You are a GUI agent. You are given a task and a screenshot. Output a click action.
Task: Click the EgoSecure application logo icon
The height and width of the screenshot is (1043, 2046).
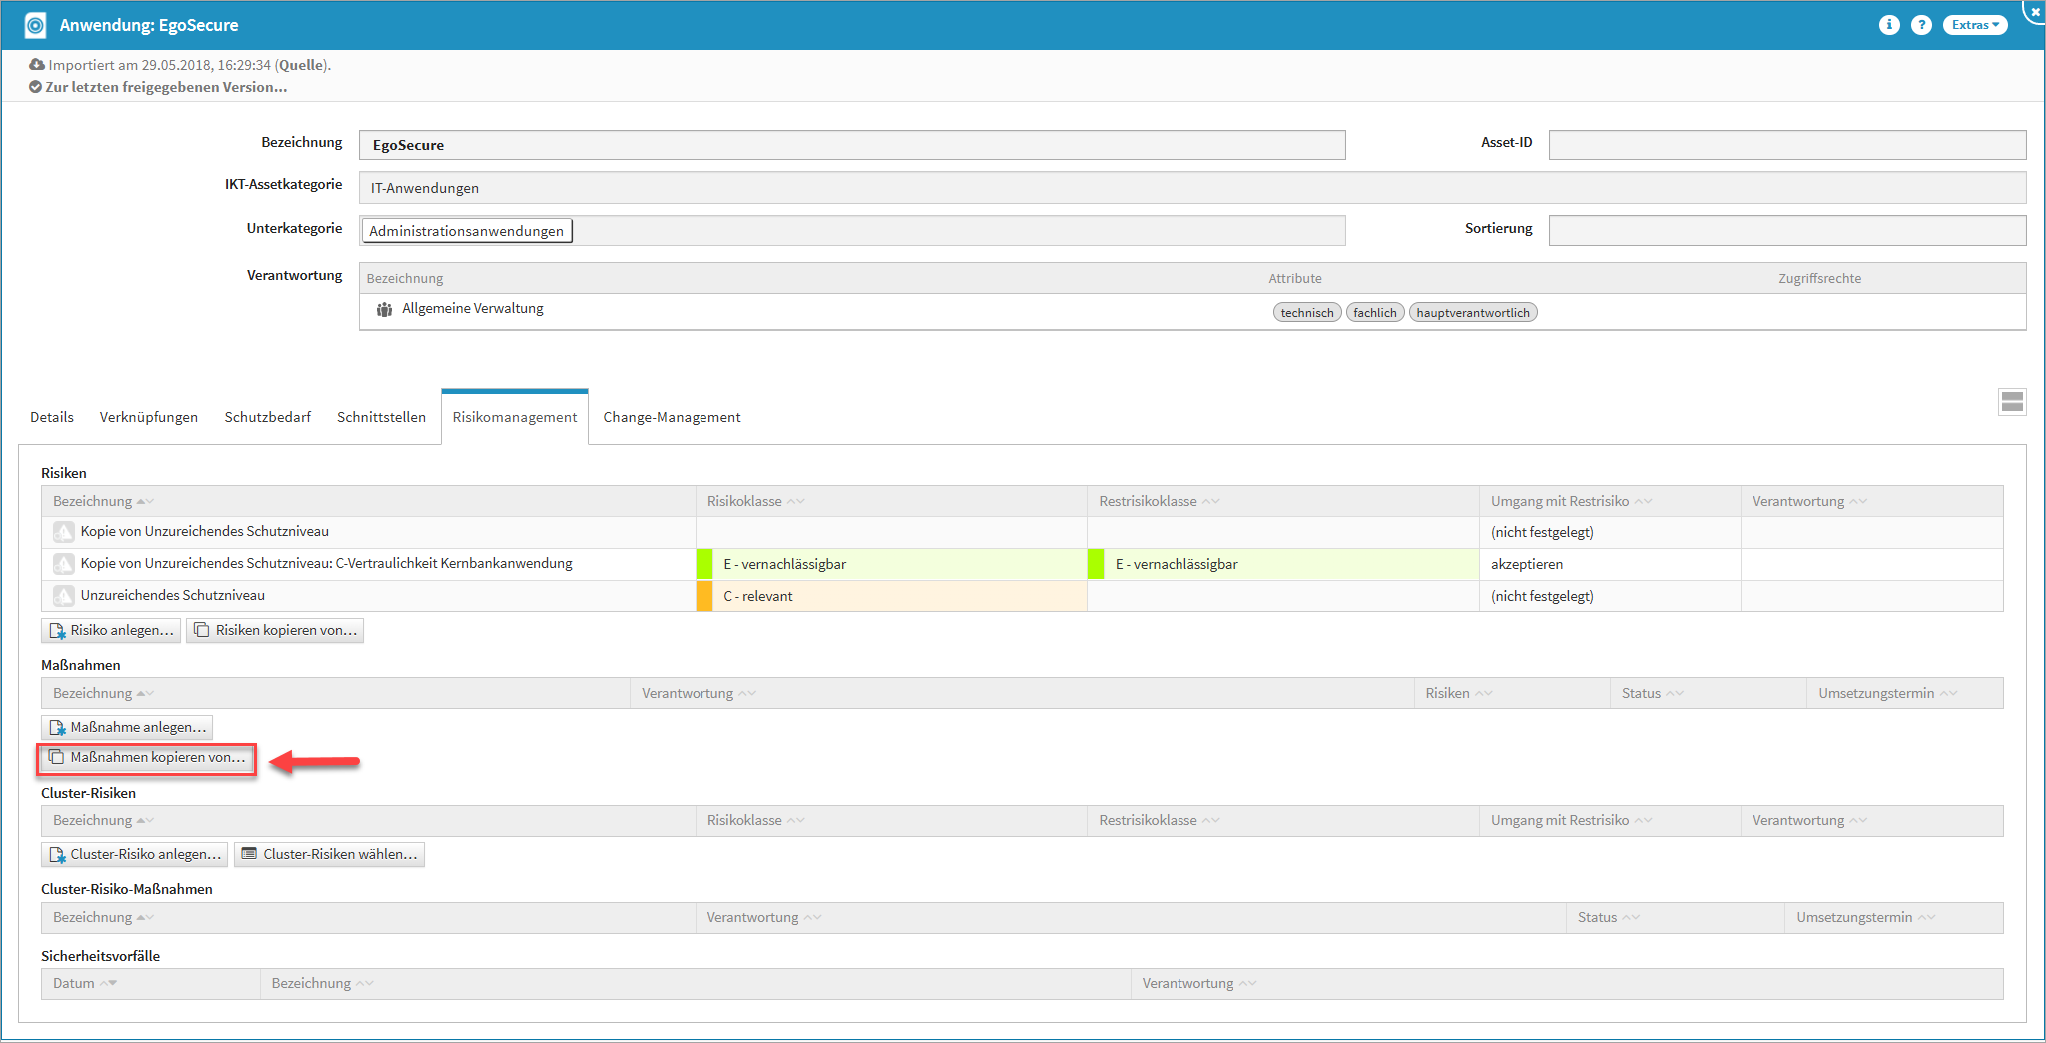coord(35,25)
